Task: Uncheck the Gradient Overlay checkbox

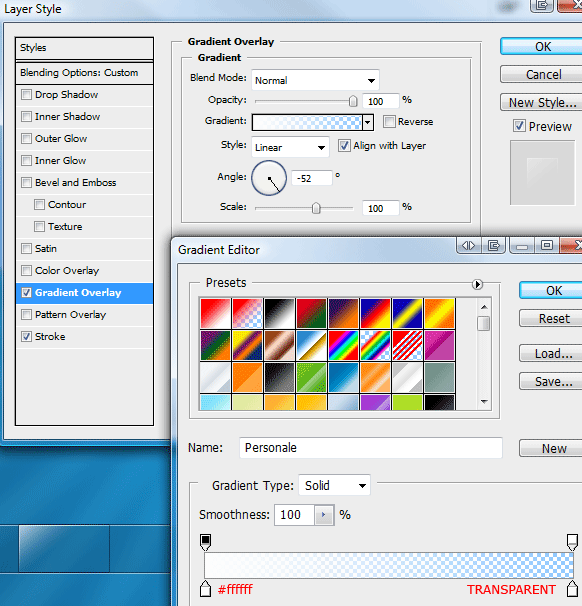Action: pyautogui.click(x=26, y=293)
